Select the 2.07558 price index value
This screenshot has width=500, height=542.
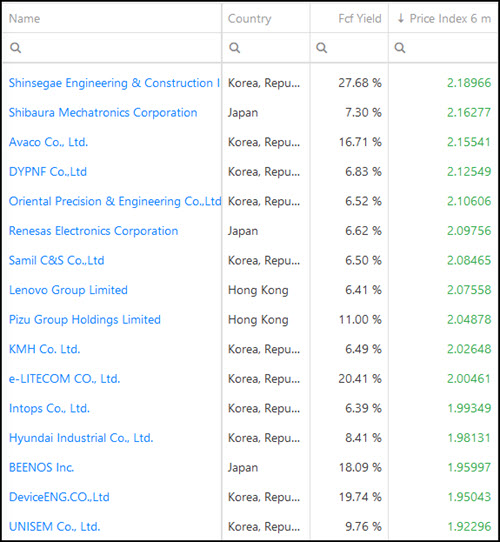[469, 290]
